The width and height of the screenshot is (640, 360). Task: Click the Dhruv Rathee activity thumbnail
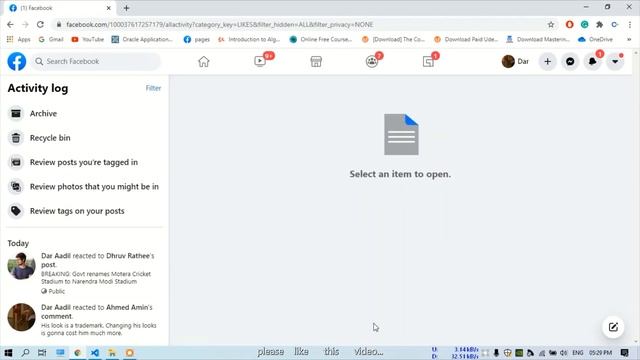coord(21,266)
